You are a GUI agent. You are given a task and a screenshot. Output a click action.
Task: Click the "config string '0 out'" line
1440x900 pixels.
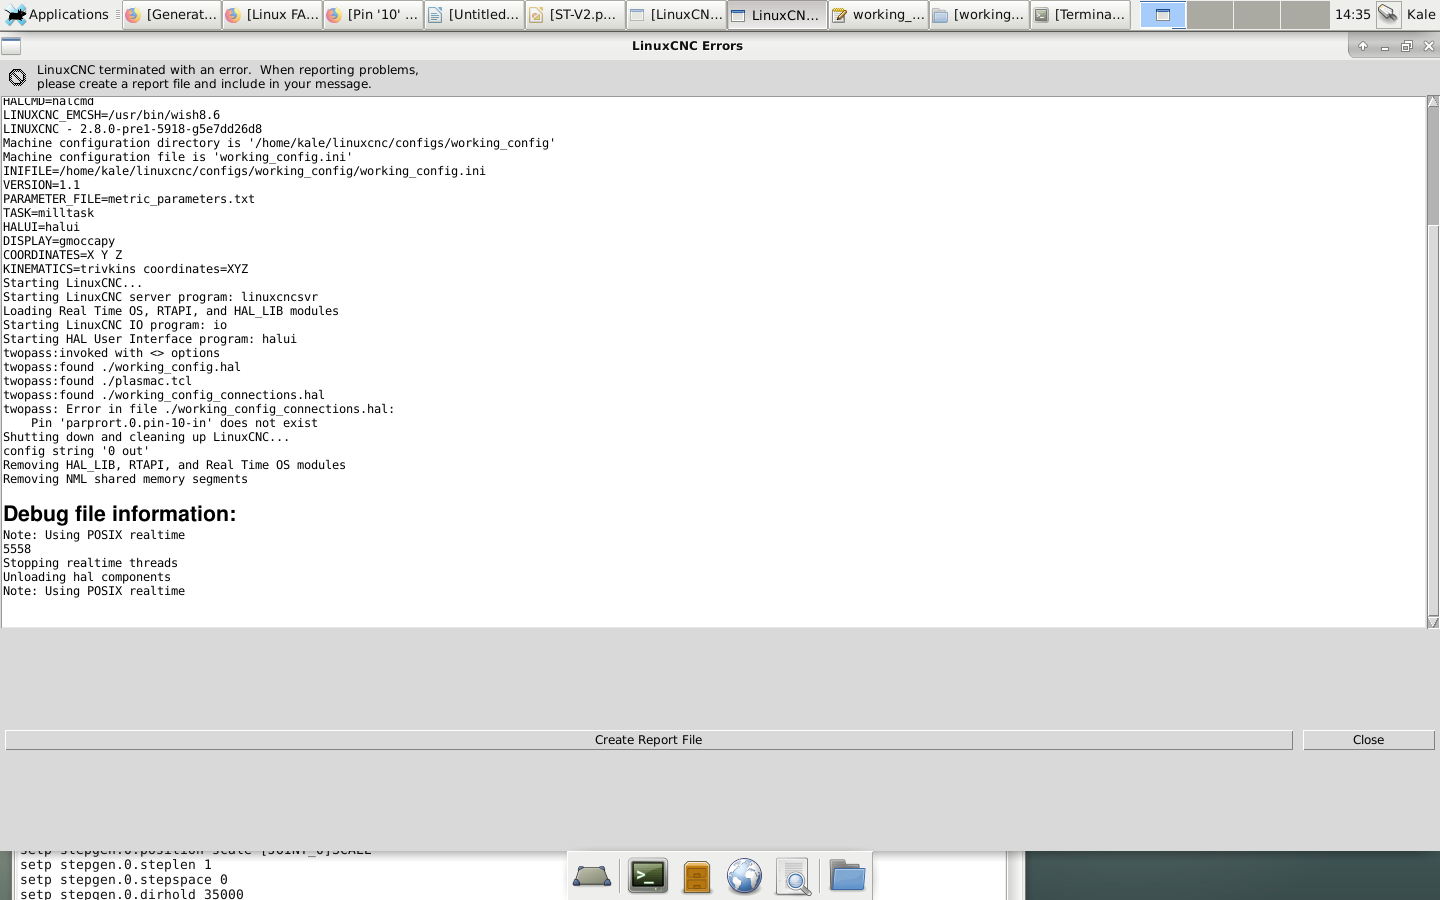point(76,451)
